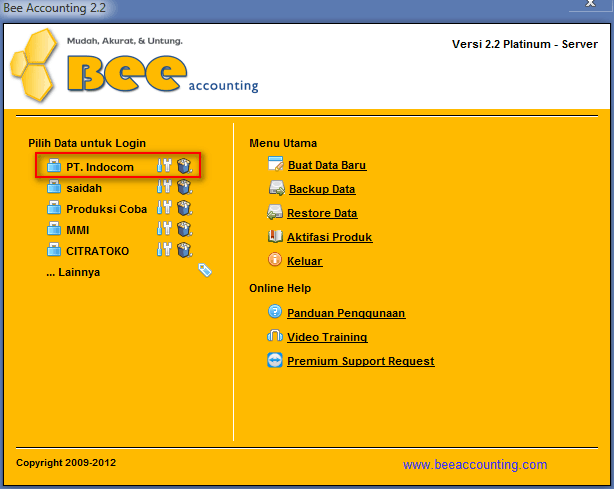Screen dimensions: 614x489
Task: Show more data via Lainnya
Action: (73, 272)
